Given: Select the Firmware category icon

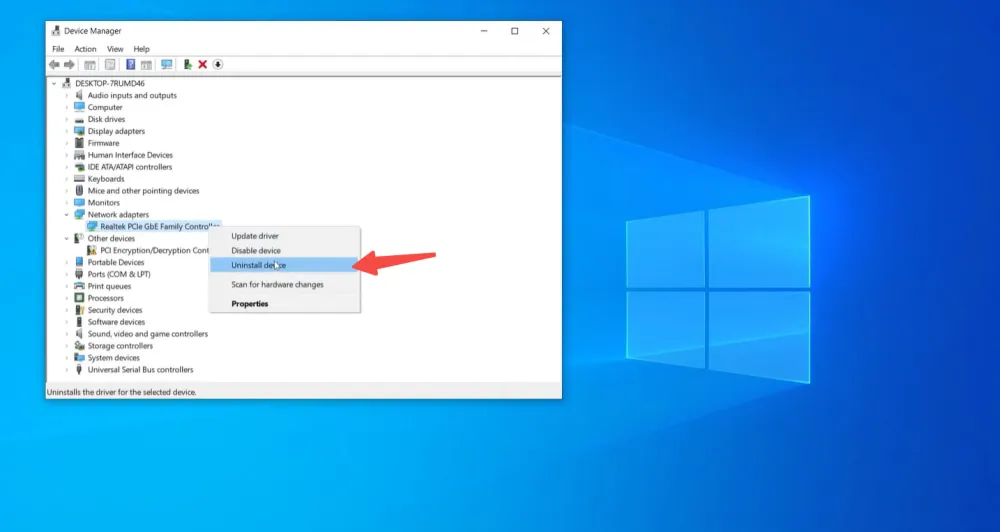Looking at the screenshot, I should click(79, 143).
